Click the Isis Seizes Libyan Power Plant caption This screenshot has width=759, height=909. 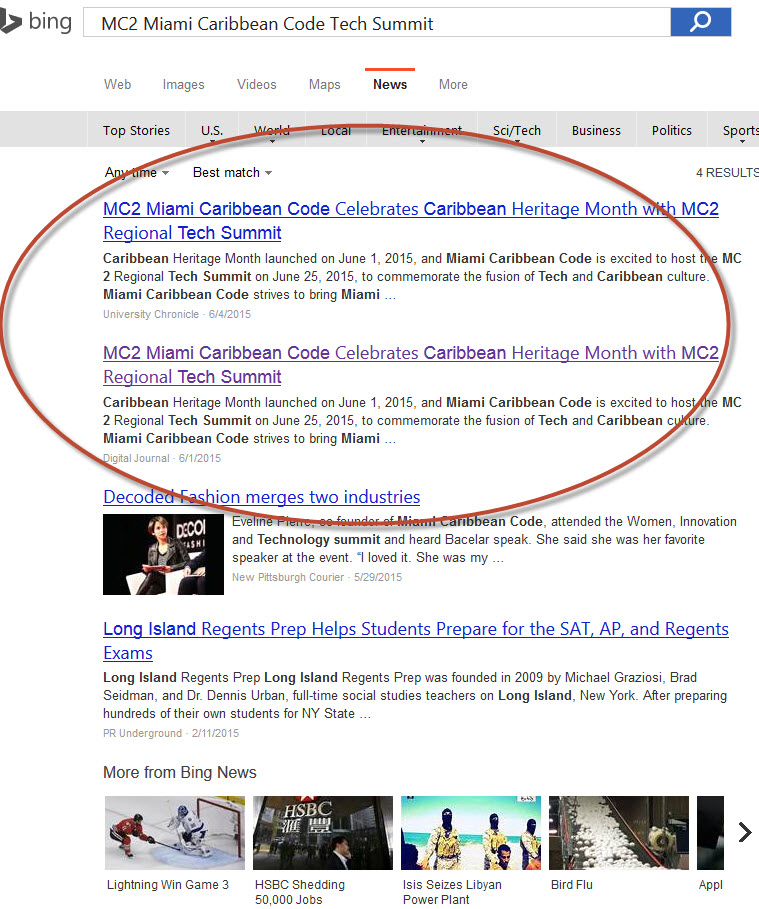[x=452, y=892]
